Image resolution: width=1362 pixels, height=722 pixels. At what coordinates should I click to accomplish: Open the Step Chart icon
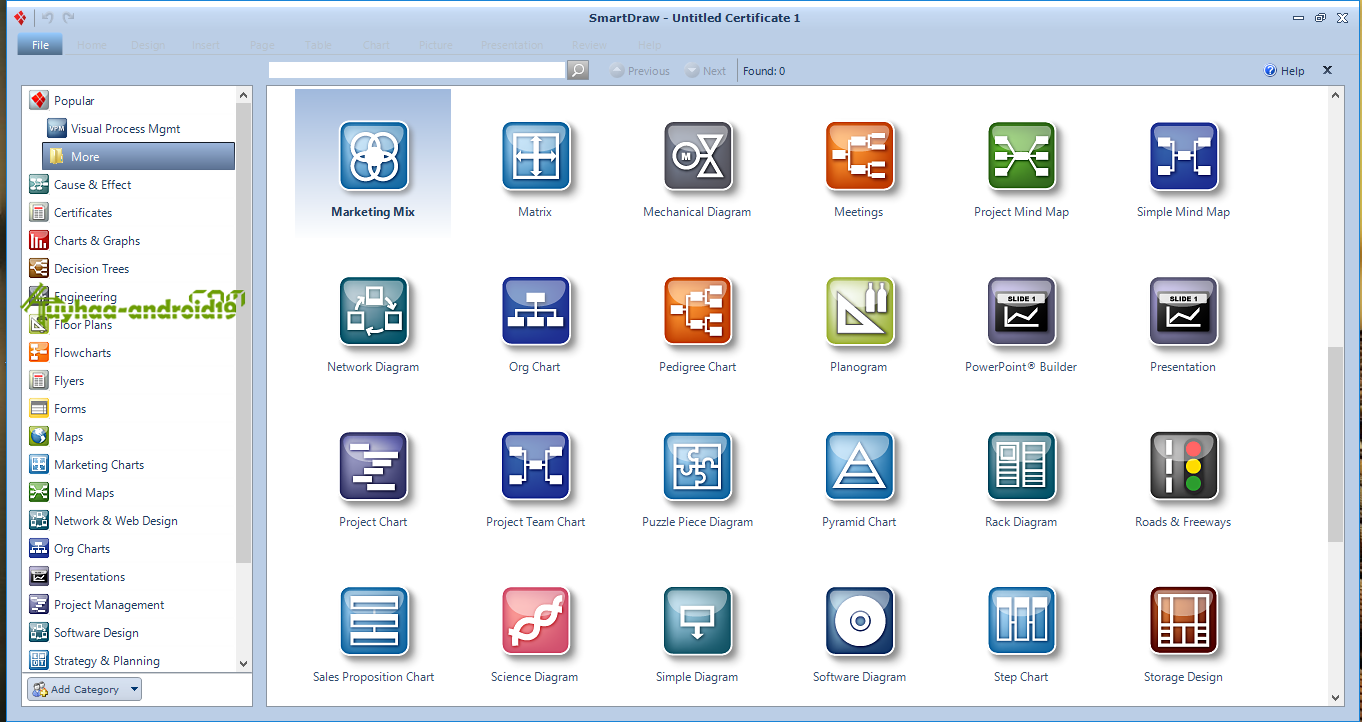click(1022, 621)
